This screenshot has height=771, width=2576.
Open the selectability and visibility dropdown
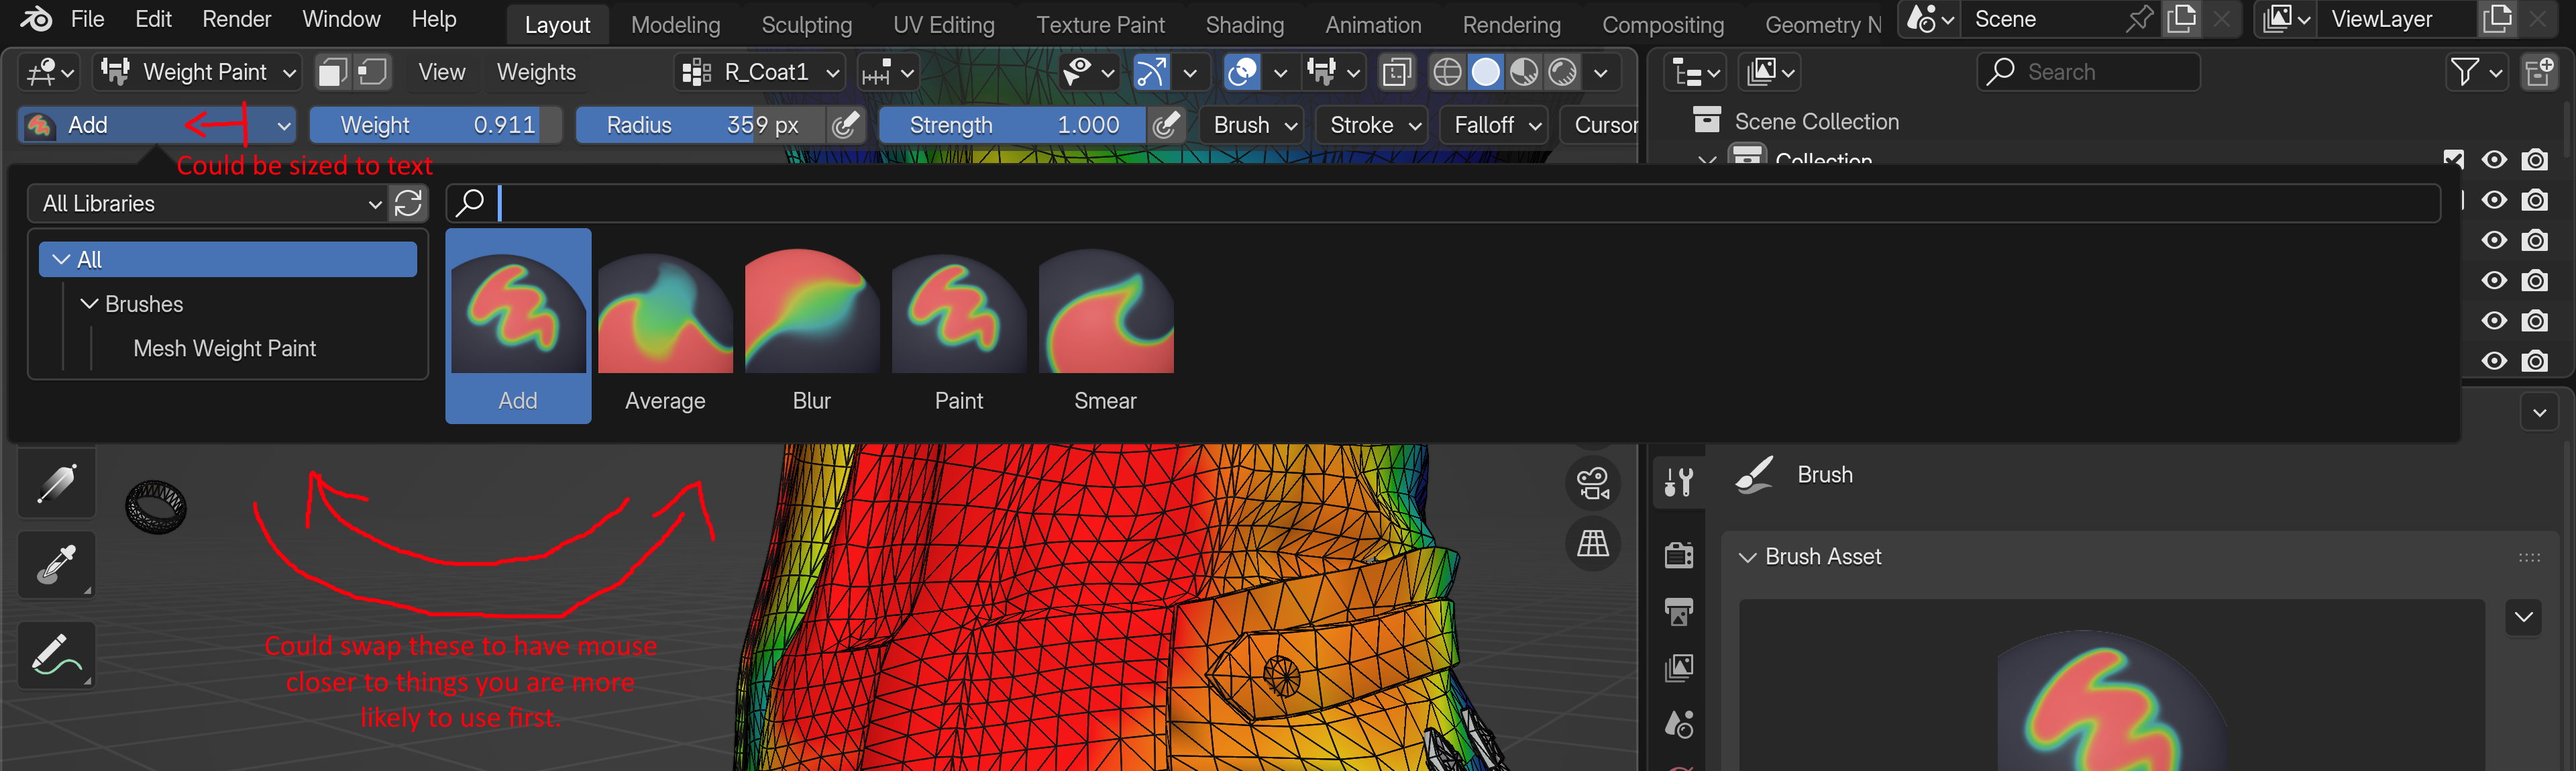pos(1089,72)
